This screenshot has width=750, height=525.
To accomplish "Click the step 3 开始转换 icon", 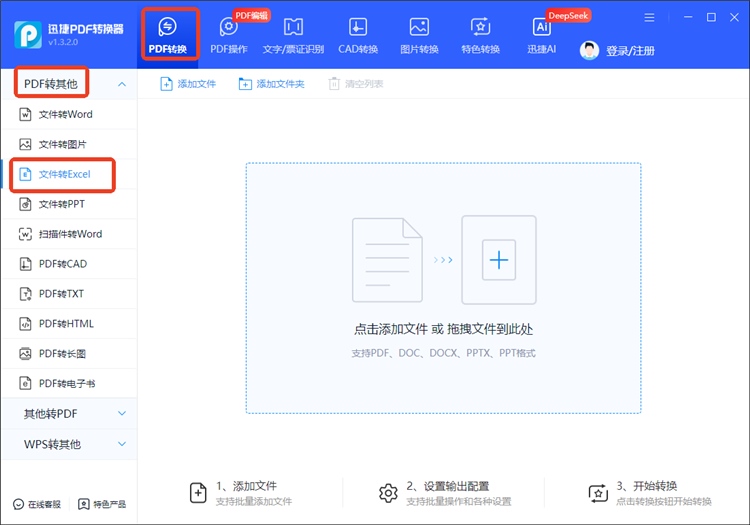I will tap(598, 493).
